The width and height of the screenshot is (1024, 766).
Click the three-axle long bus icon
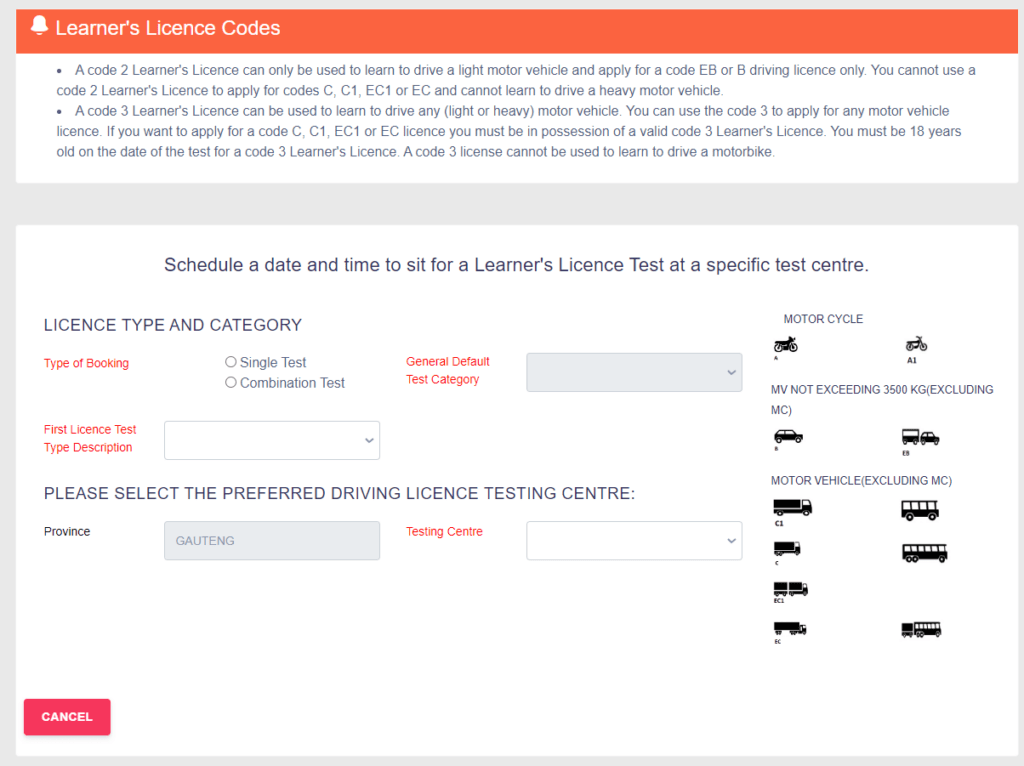924,552
